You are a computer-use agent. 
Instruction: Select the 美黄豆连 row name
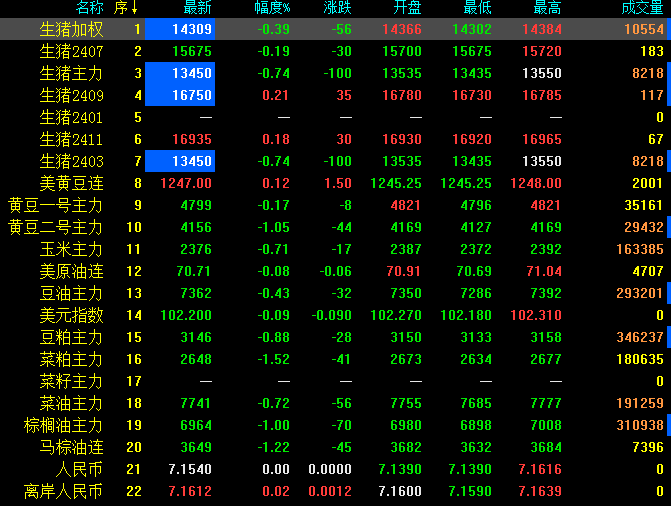(x=71, y=184)
